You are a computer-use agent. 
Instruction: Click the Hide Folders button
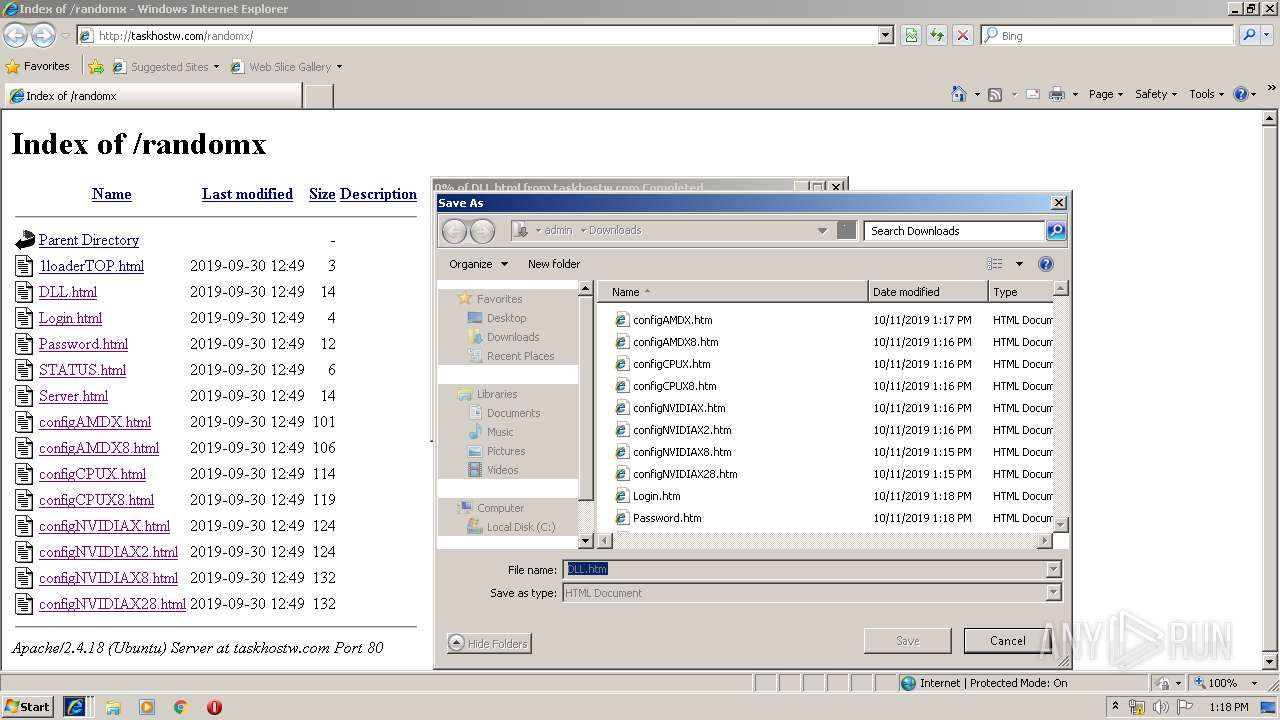[489, 644]
